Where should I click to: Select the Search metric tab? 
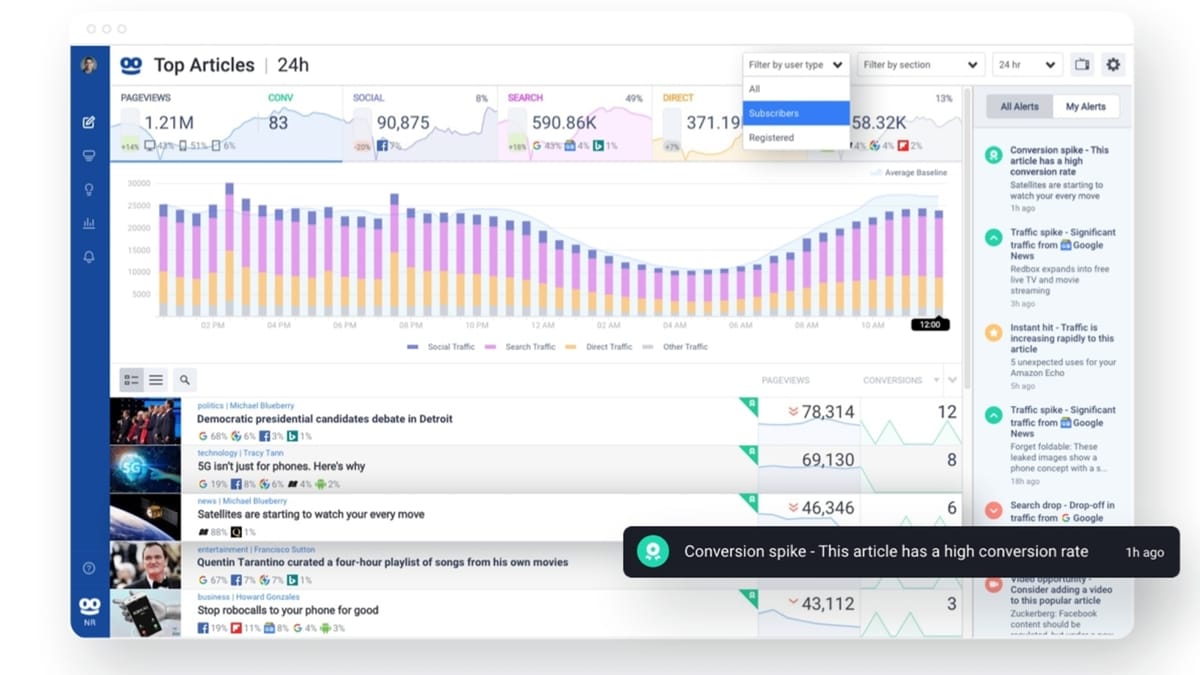(575, 124)
